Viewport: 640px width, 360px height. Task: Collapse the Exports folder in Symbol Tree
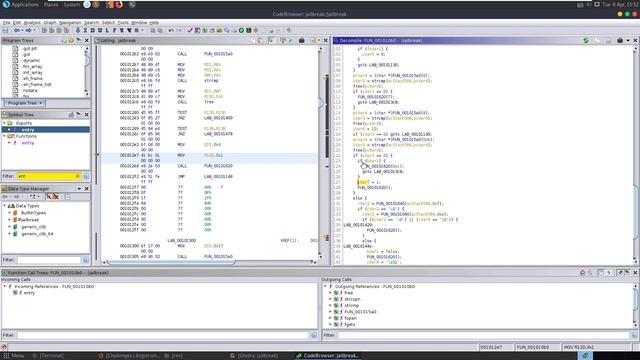(4, 123)
